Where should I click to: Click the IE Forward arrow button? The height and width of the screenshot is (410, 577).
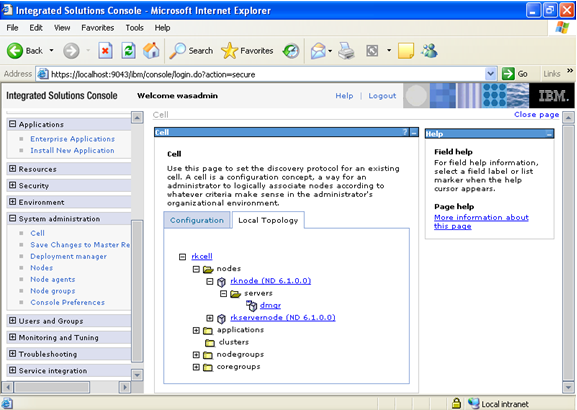pos(71,50)
